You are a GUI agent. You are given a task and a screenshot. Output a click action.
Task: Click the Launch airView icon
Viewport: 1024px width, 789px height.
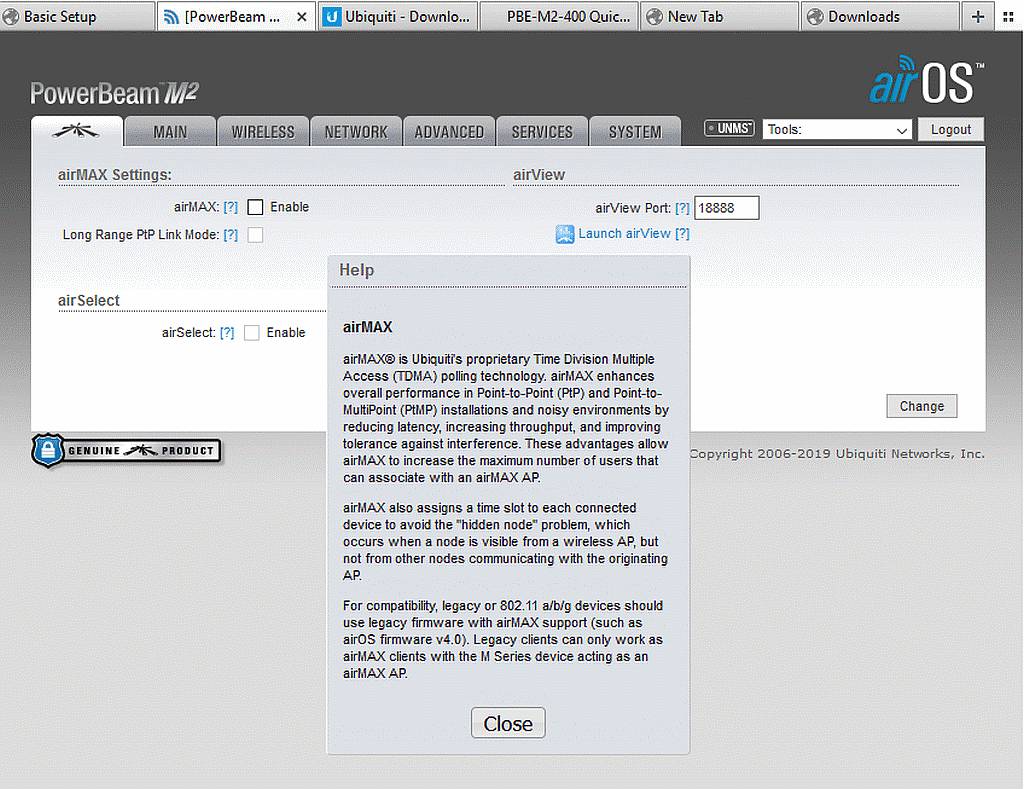[x=565, y=234]
